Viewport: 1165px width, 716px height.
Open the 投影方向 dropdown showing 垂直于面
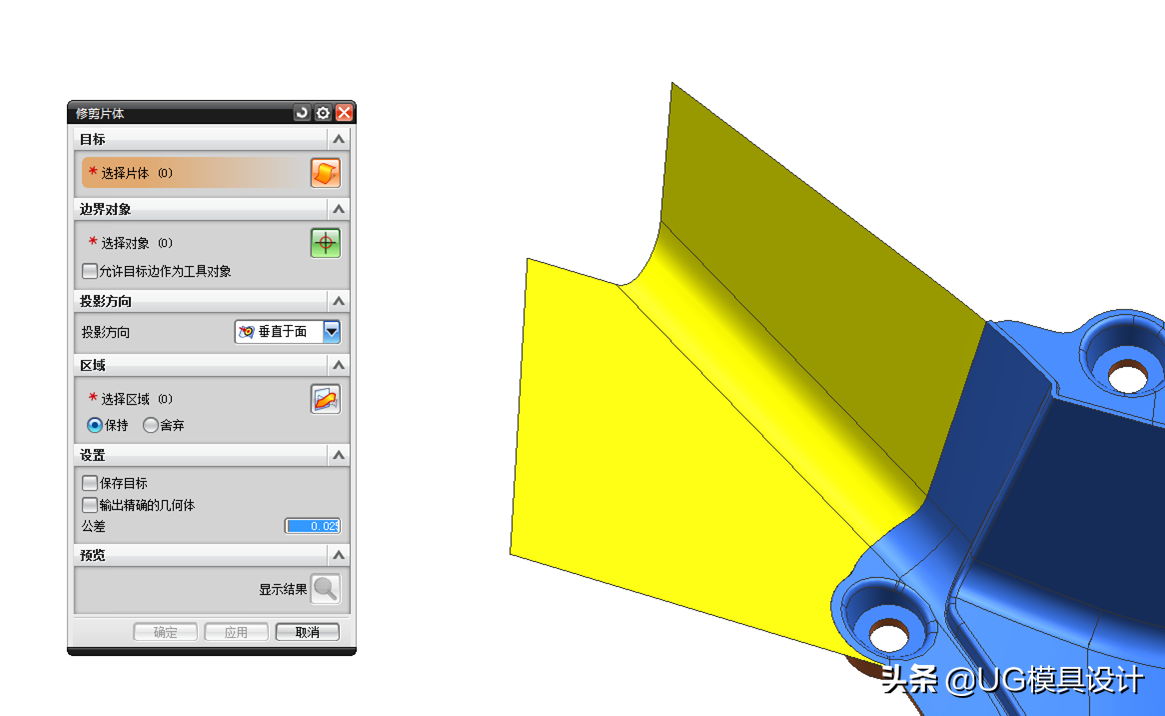(331, 331)
